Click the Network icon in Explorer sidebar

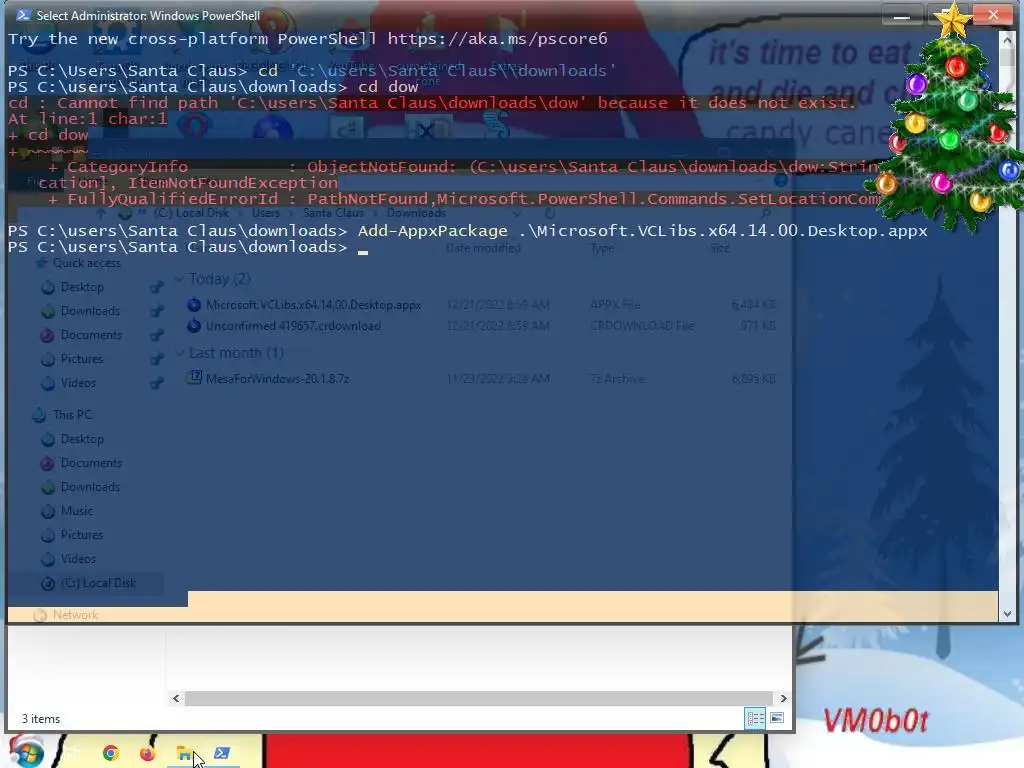pos(40,615)
